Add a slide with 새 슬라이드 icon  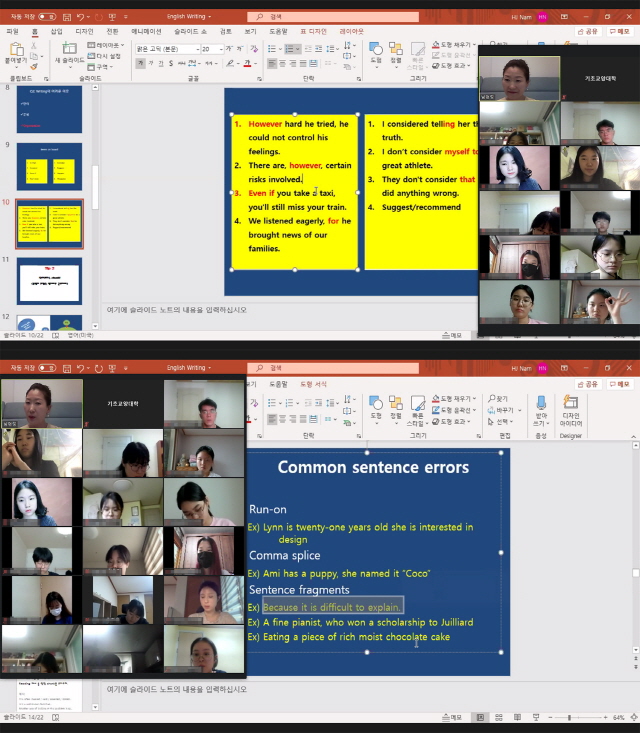[x=69, y=52]
